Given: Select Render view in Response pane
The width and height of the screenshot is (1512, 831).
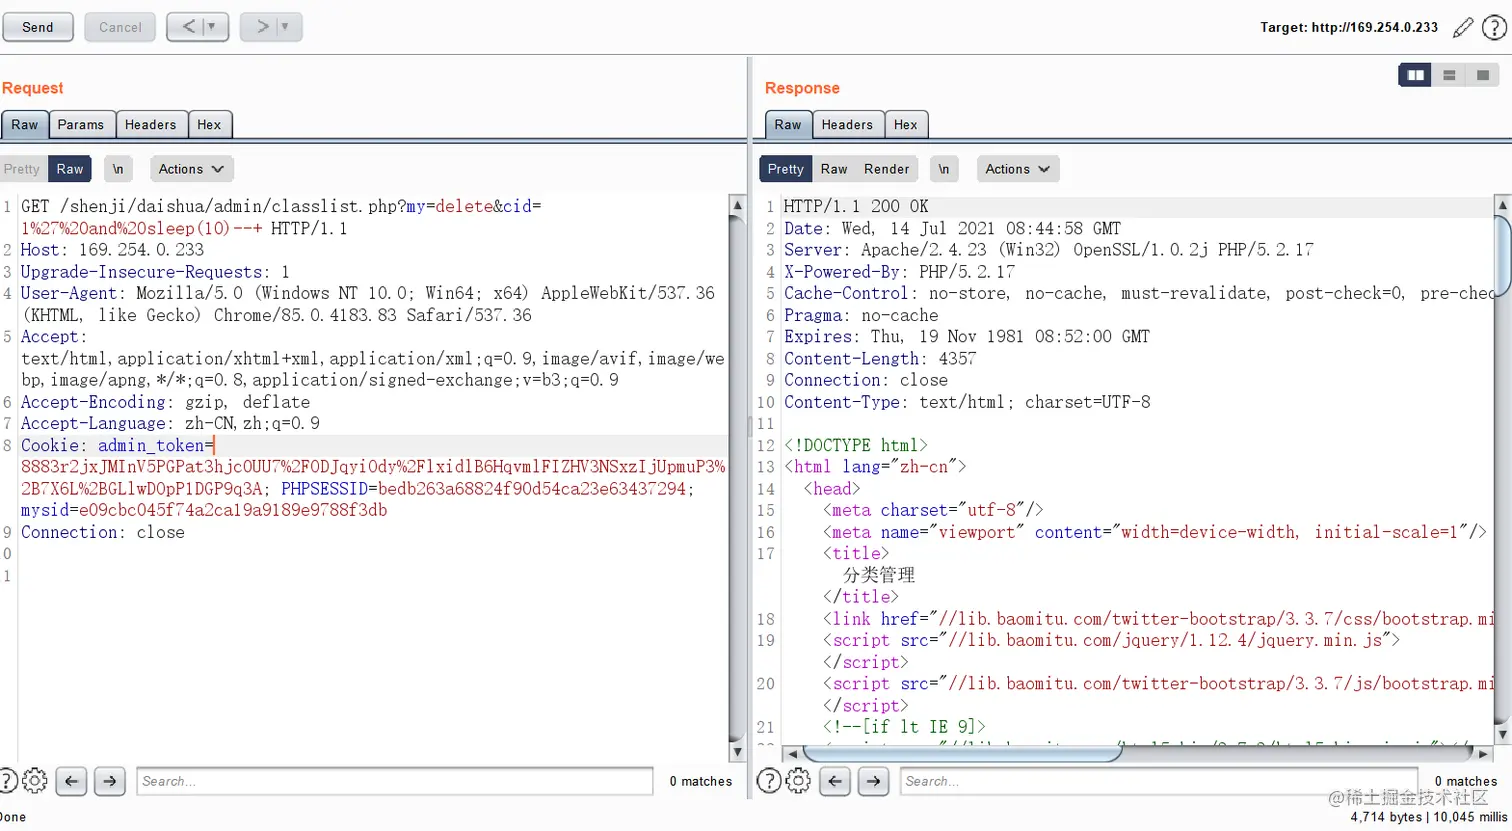Looking at the screenshot, I should pos(887,169).
